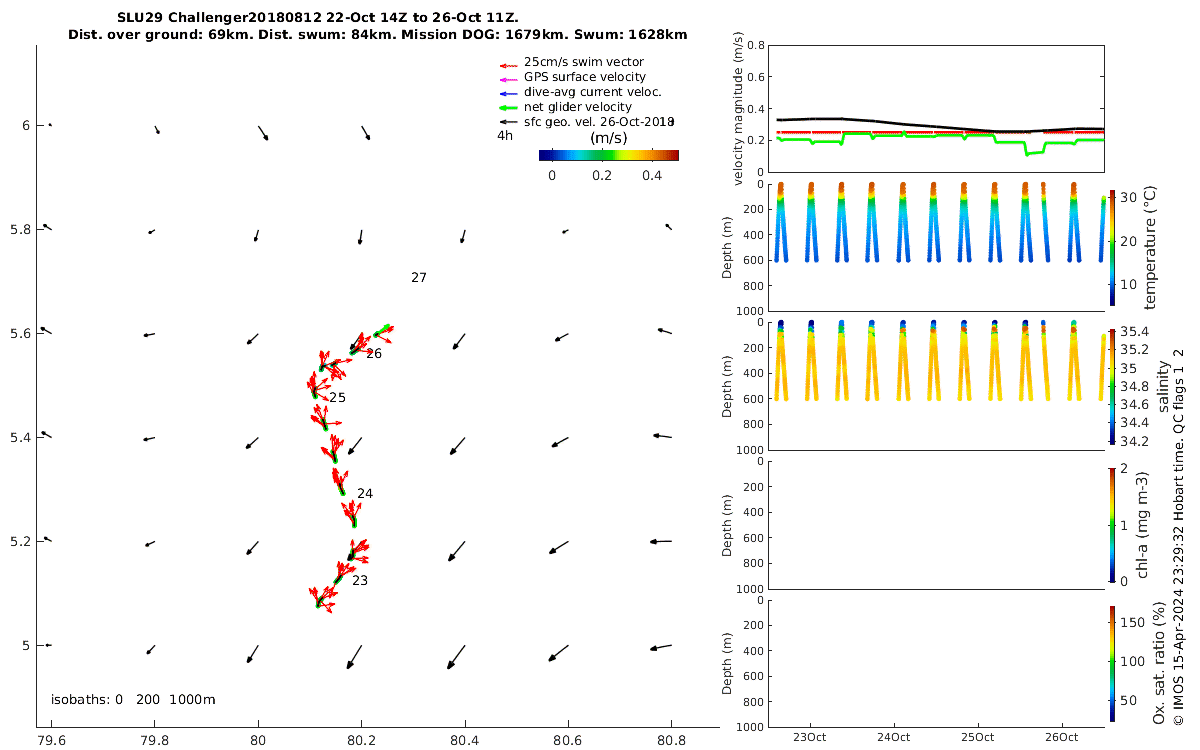Click the 'isobaths: 0 200 1000m' text
Image resolution: width=1200 pixels, height=750 pixels.
click(133, 700)
